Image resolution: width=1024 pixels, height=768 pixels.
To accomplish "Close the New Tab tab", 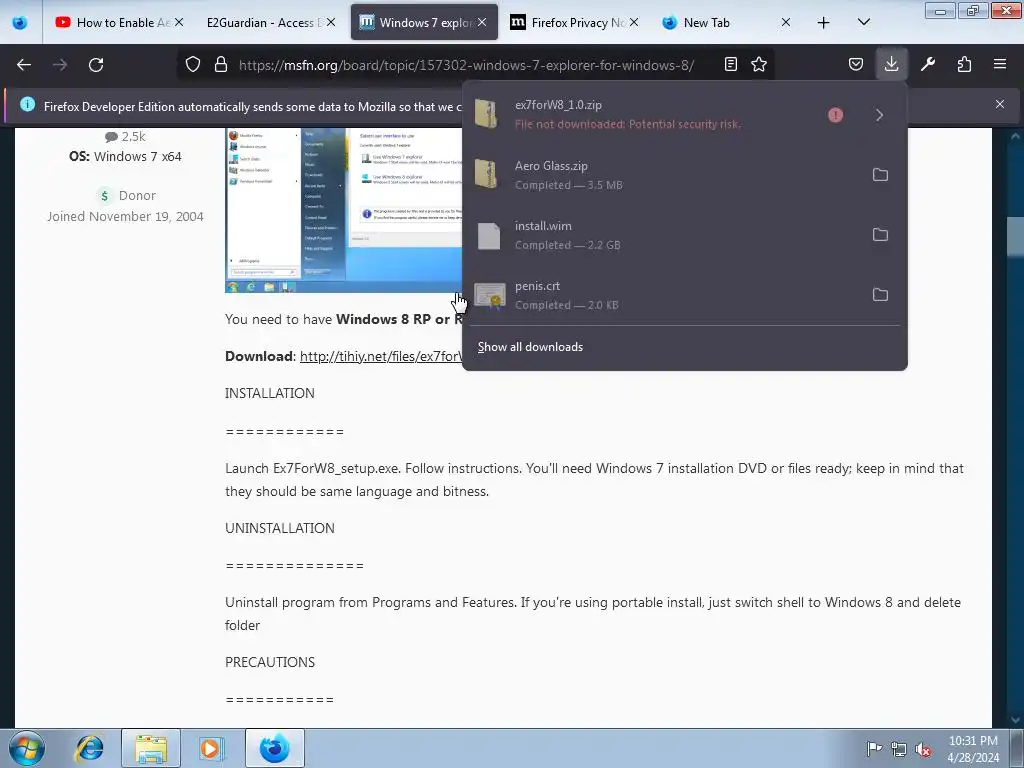I will [x=786, y=22].
